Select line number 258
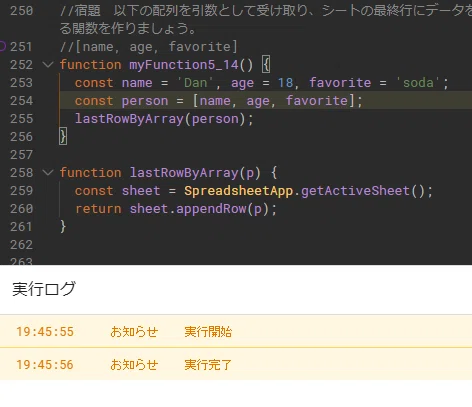472x407 pixels. [x=21, y=173]
